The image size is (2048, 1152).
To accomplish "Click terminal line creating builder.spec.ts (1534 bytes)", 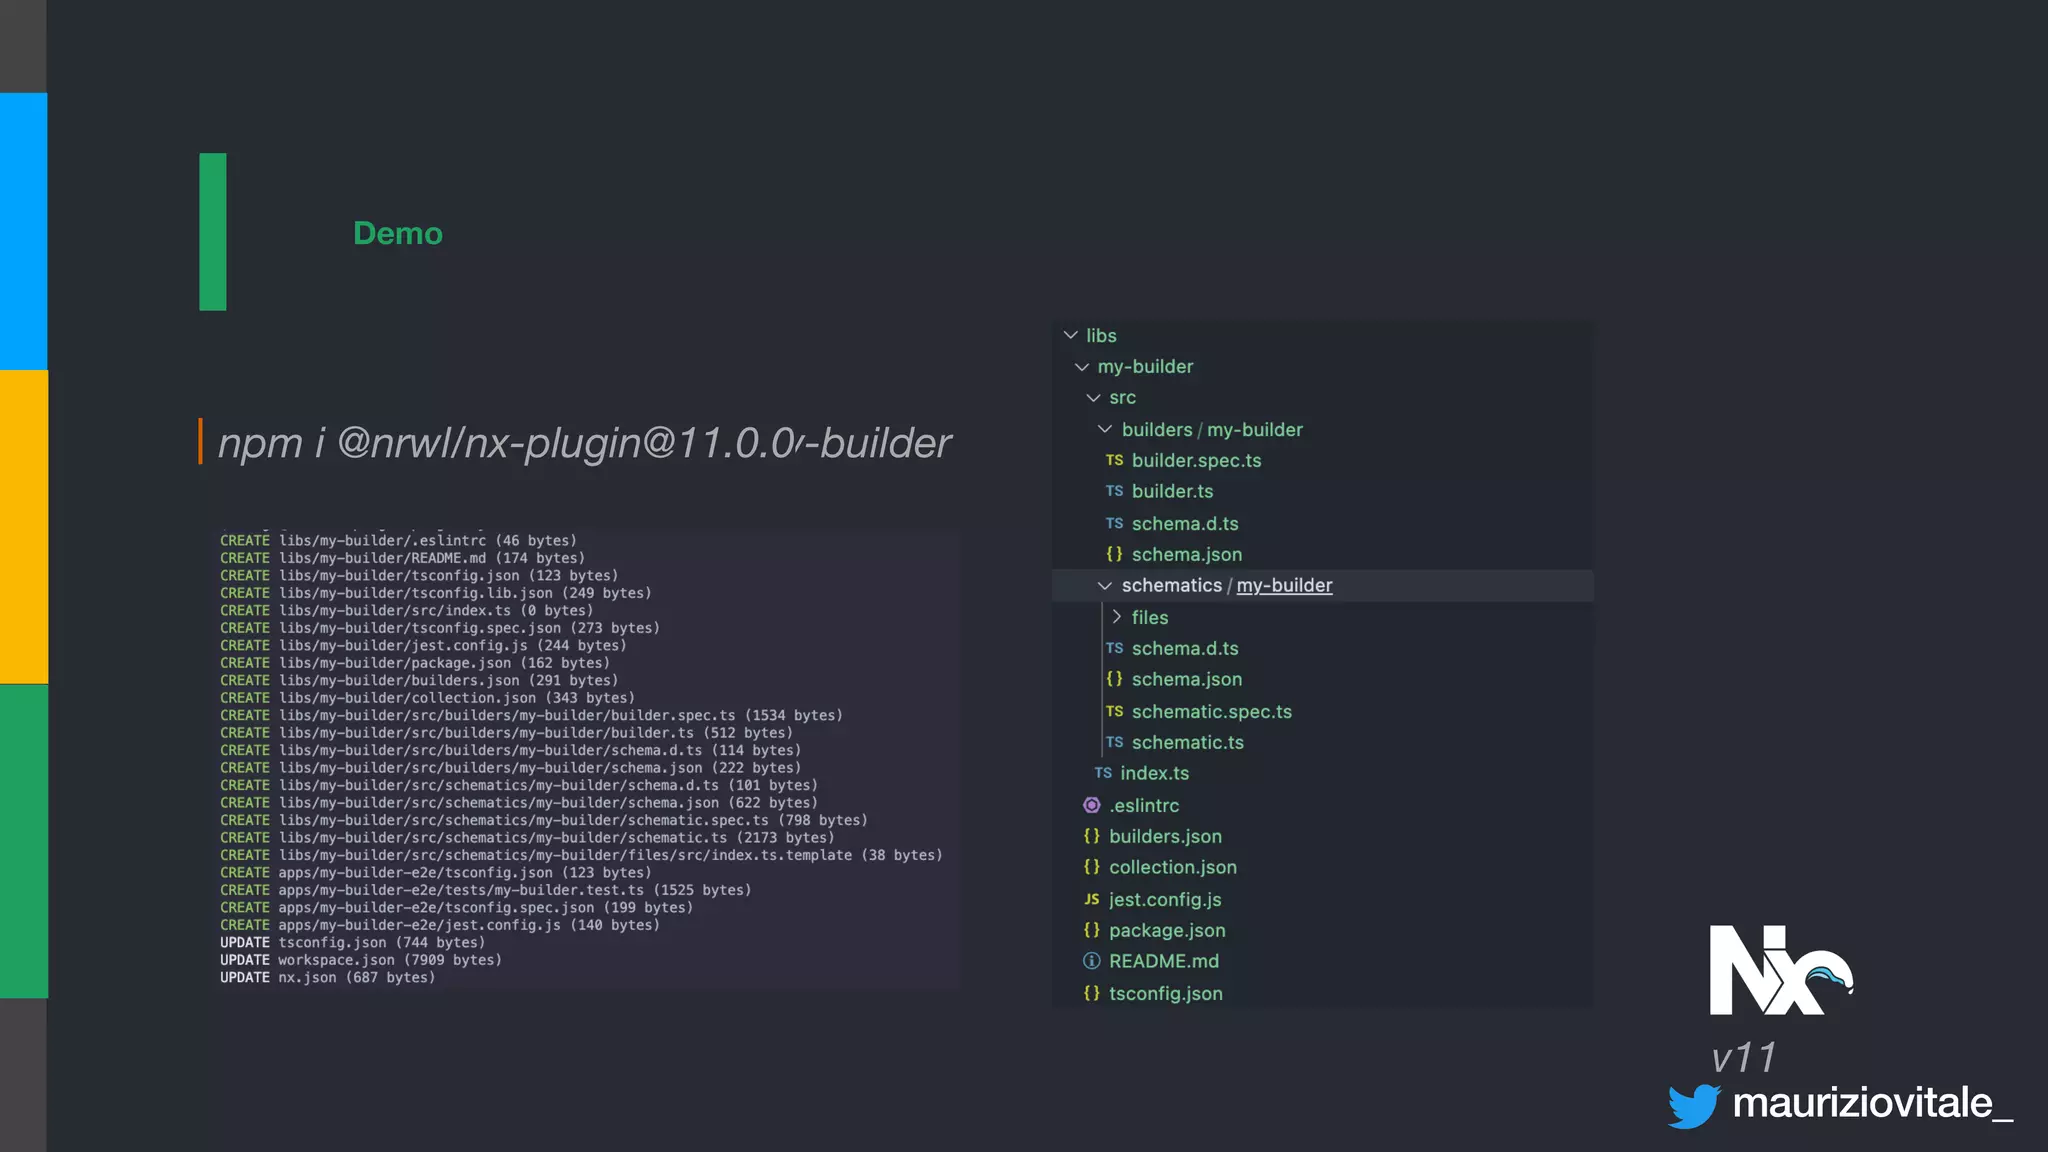I will (x=531, y=715).
